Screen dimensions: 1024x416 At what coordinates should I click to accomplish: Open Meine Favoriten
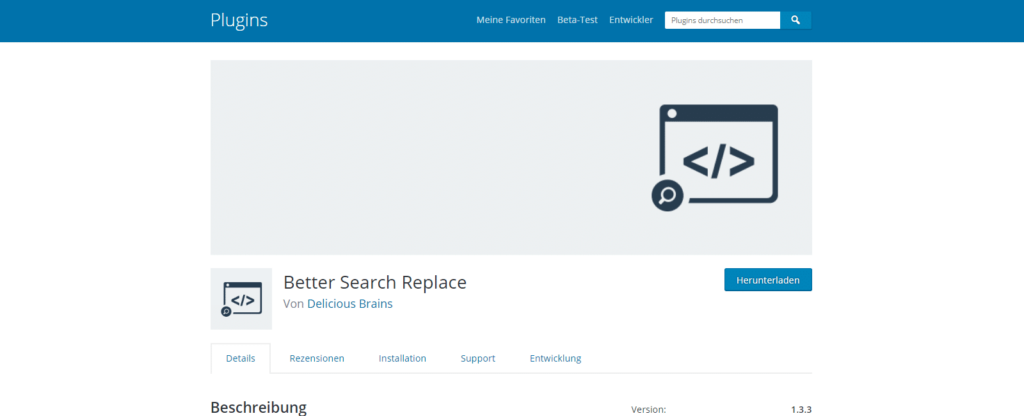pyautogui.click(x=511, y=20)
